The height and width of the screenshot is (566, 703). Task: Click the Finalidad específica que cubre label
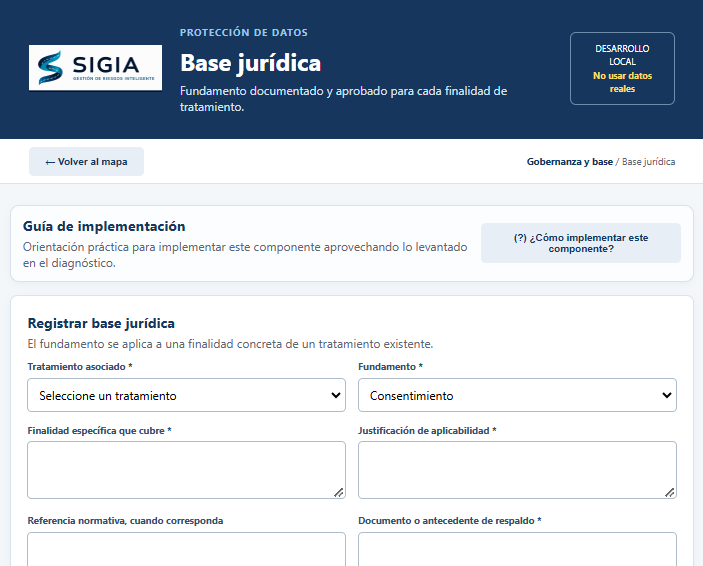(100, 431)
